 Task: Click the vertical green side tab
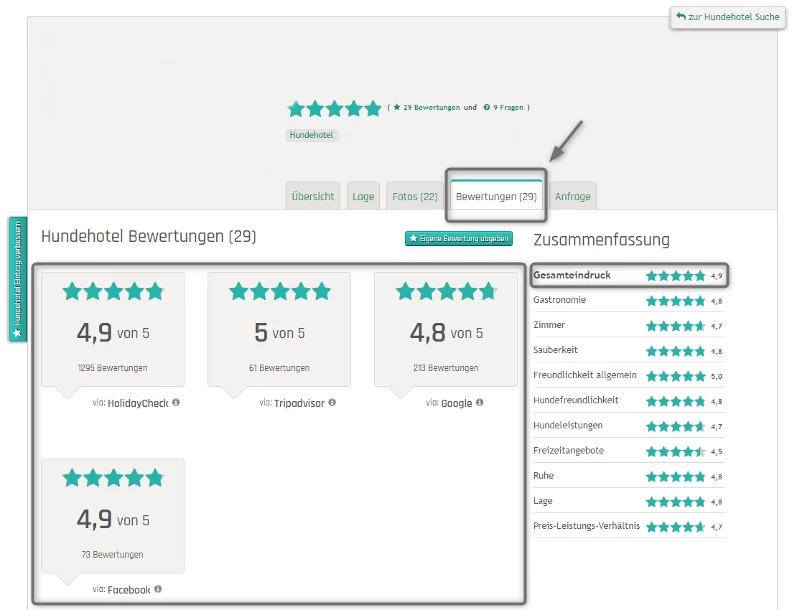click(17, 279)
